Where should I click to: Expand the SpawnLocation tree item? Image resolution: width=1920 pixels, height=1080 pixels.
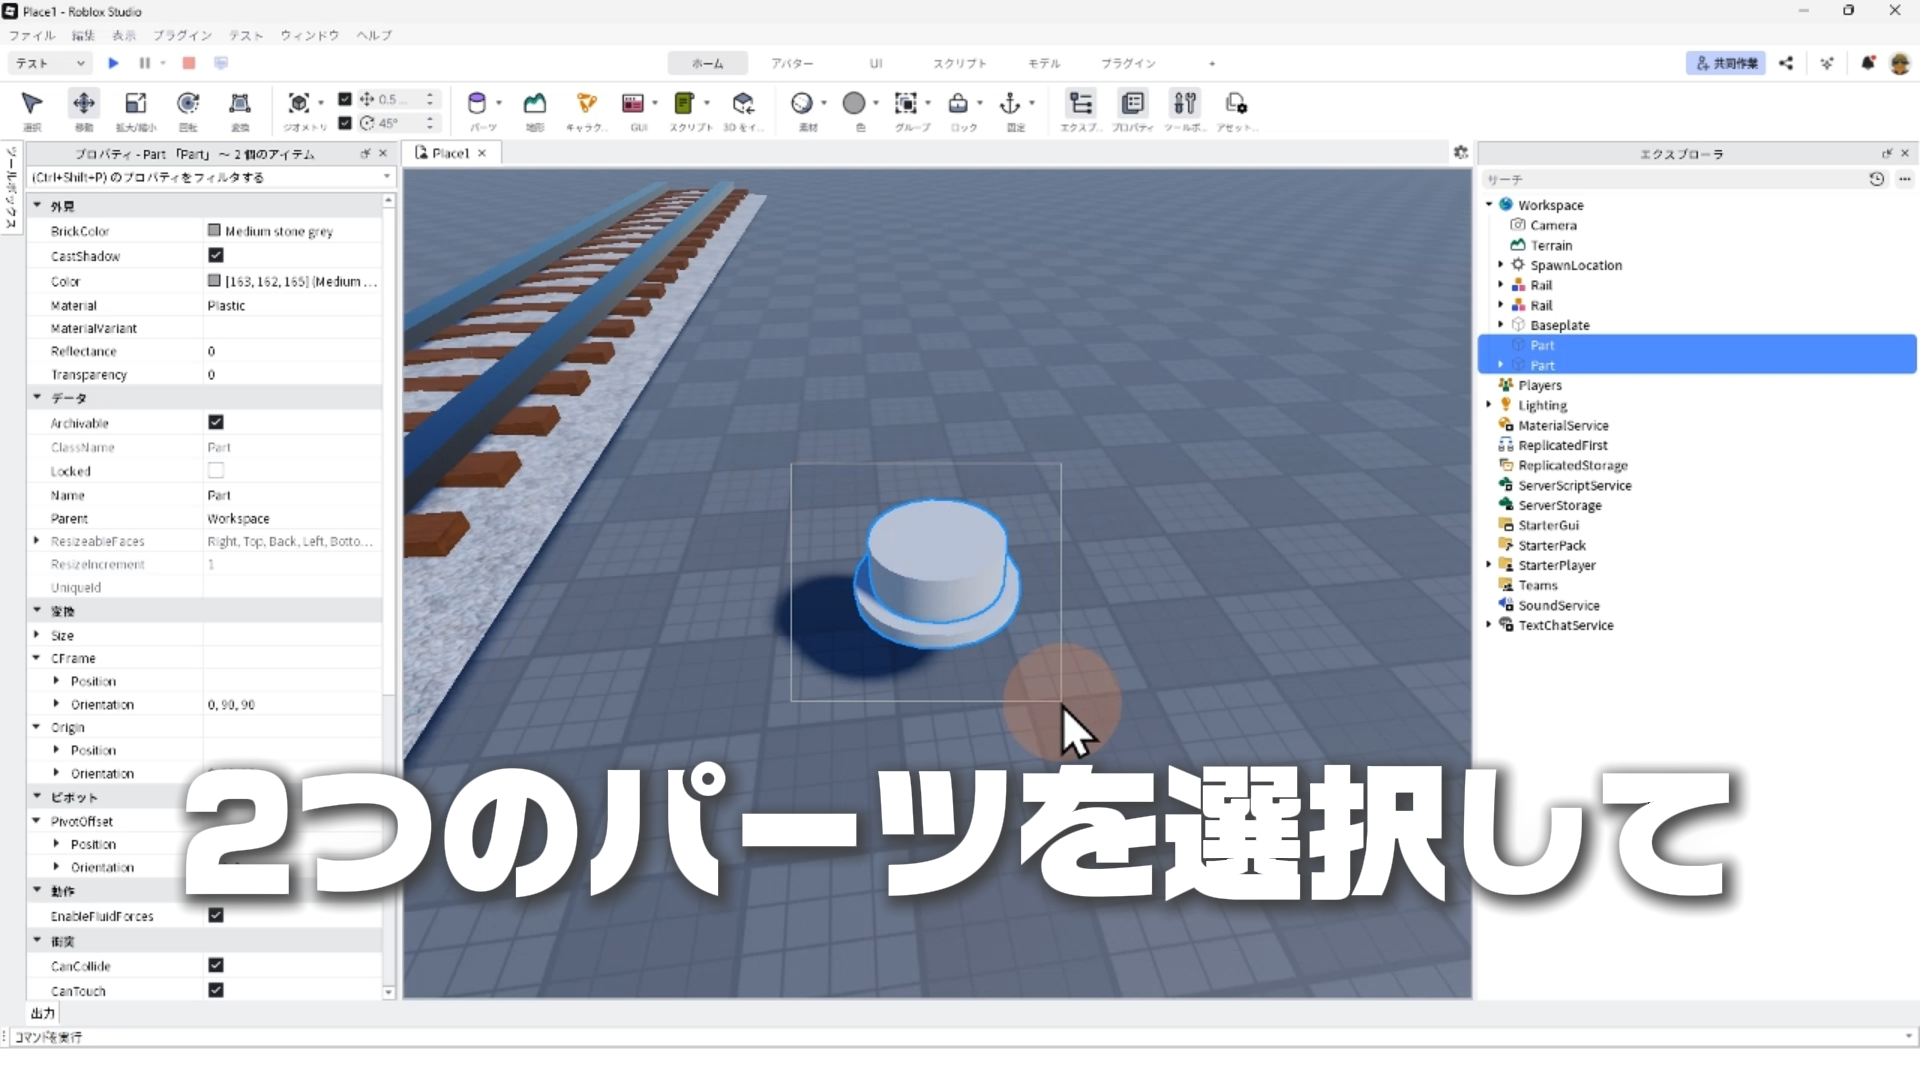1501,265
